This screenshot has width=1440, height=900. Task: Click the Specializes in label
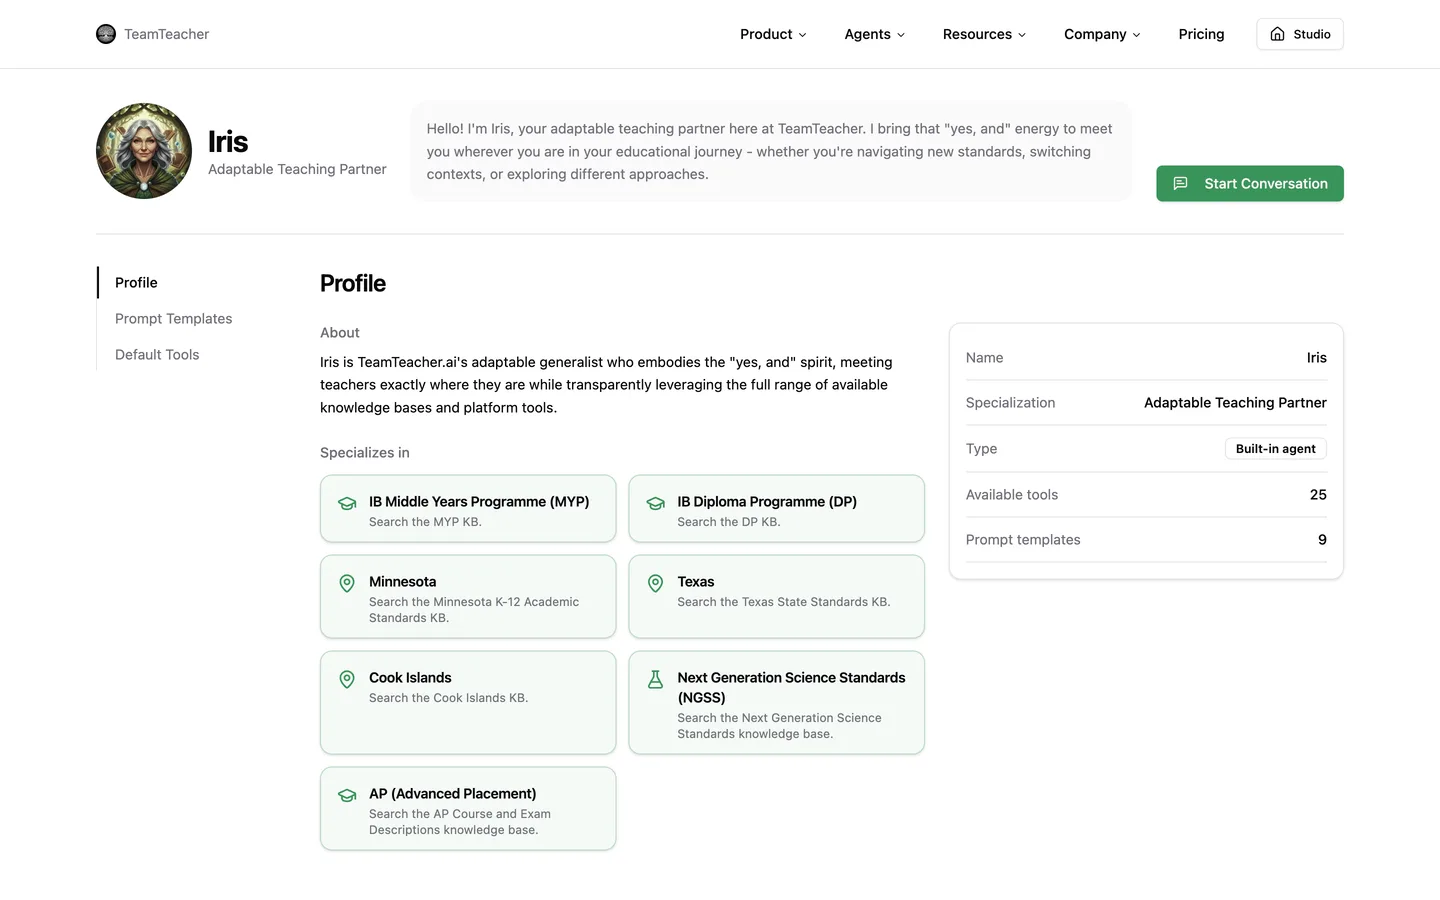pyautogui.click(x=365, y=453)
